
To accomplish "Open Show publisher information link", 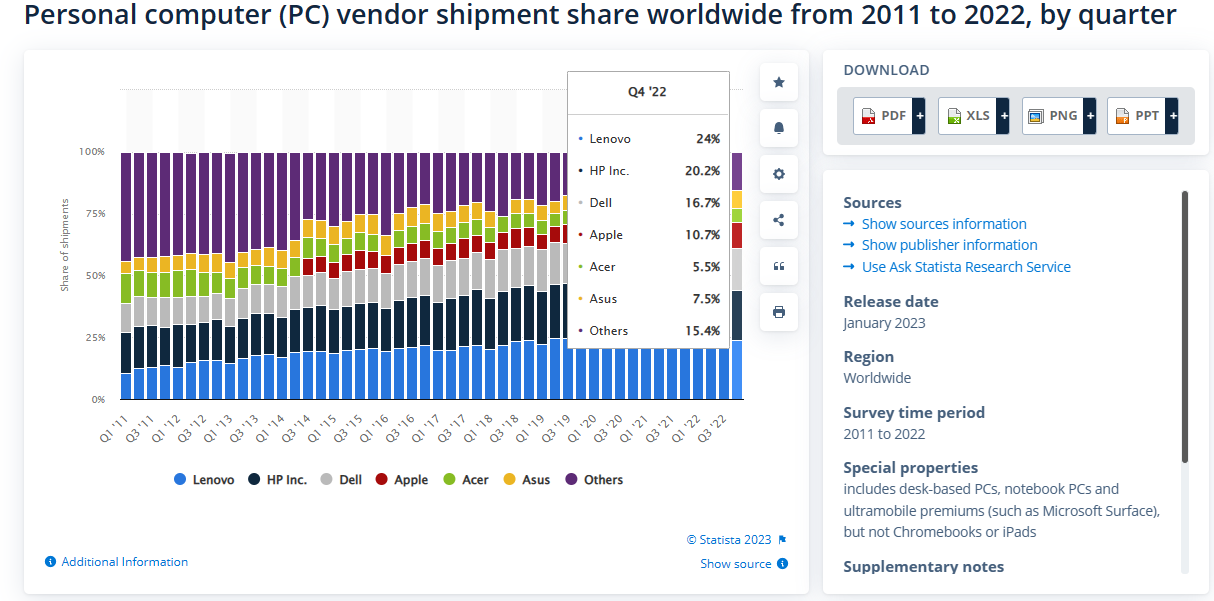I will (x=949, y=245).
